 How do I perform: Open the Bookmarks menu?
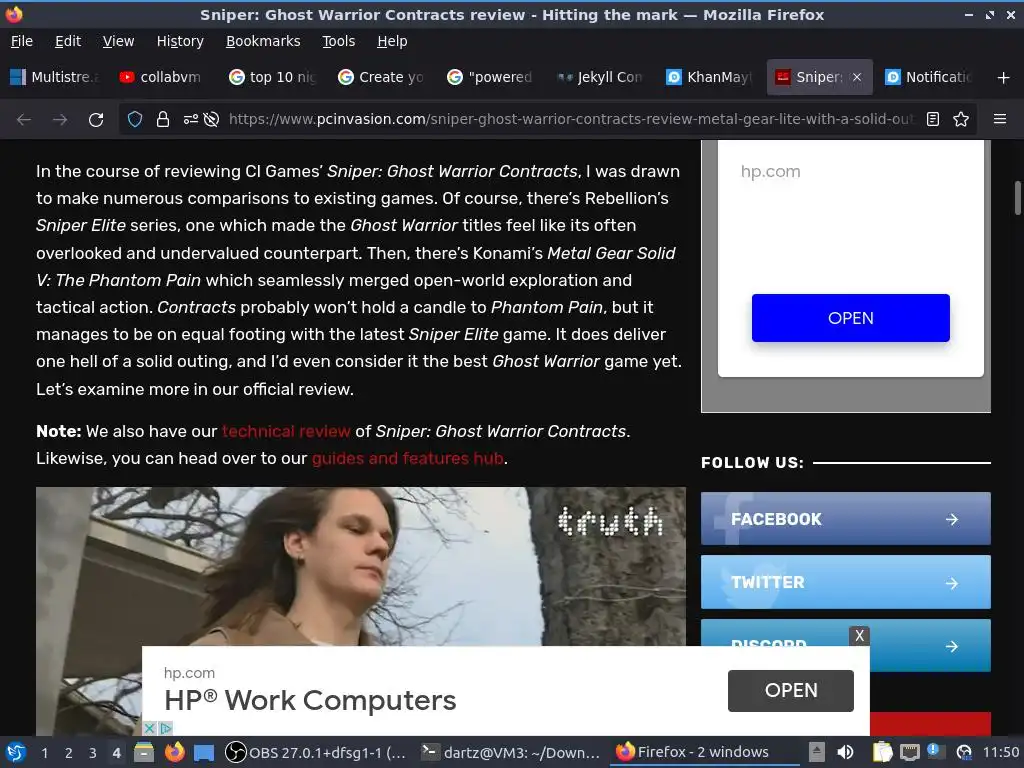point(263,41)
